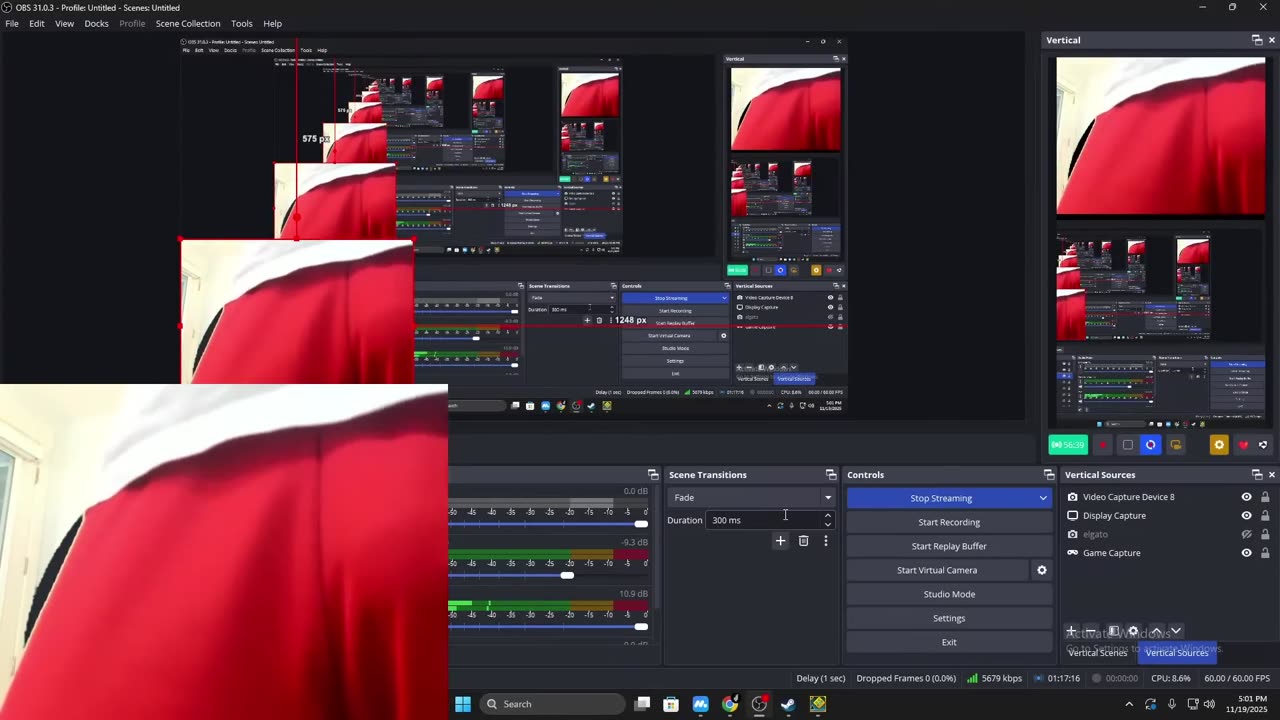Open source properties gear in Vertical Sources toolbar
The width and height of the screenshot is (1280, 720).
pos(1133,631)
